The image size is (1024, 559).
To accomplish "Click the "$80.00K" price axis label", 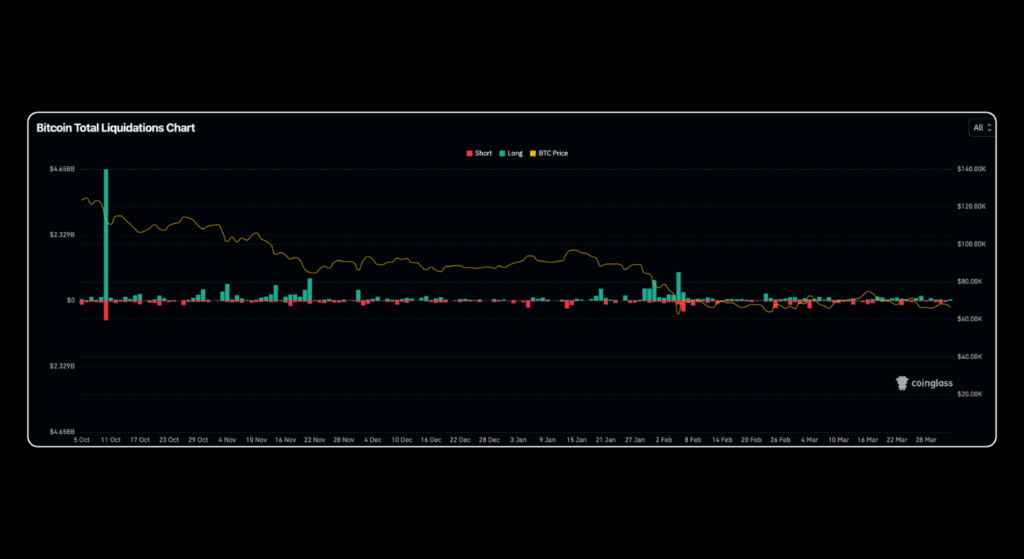I will click(x=970, y=281).
